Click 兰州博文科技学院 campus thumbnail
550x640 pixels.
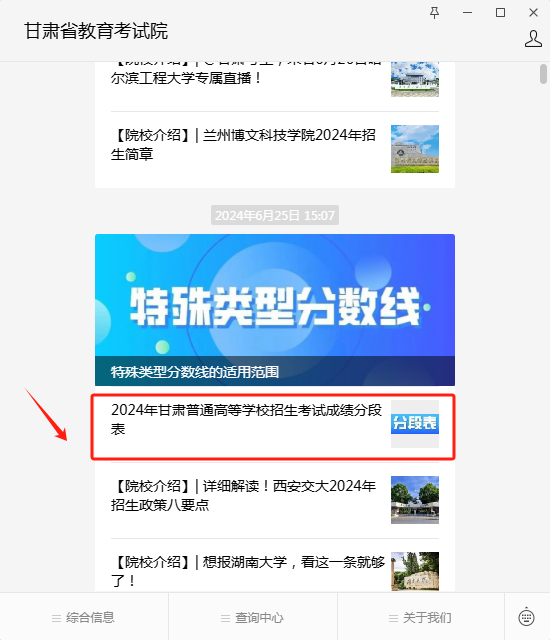[x=415, y=149]
